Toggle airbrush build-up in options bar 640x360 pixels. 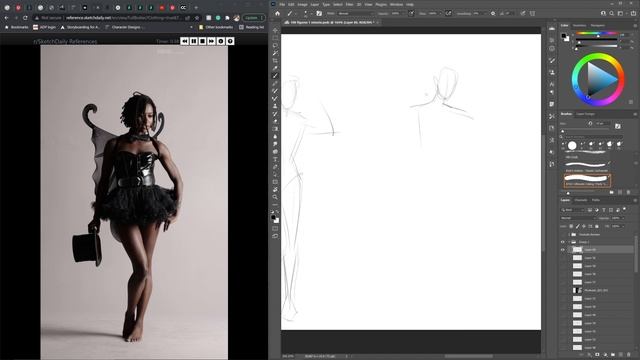click(x=448, y=13)
